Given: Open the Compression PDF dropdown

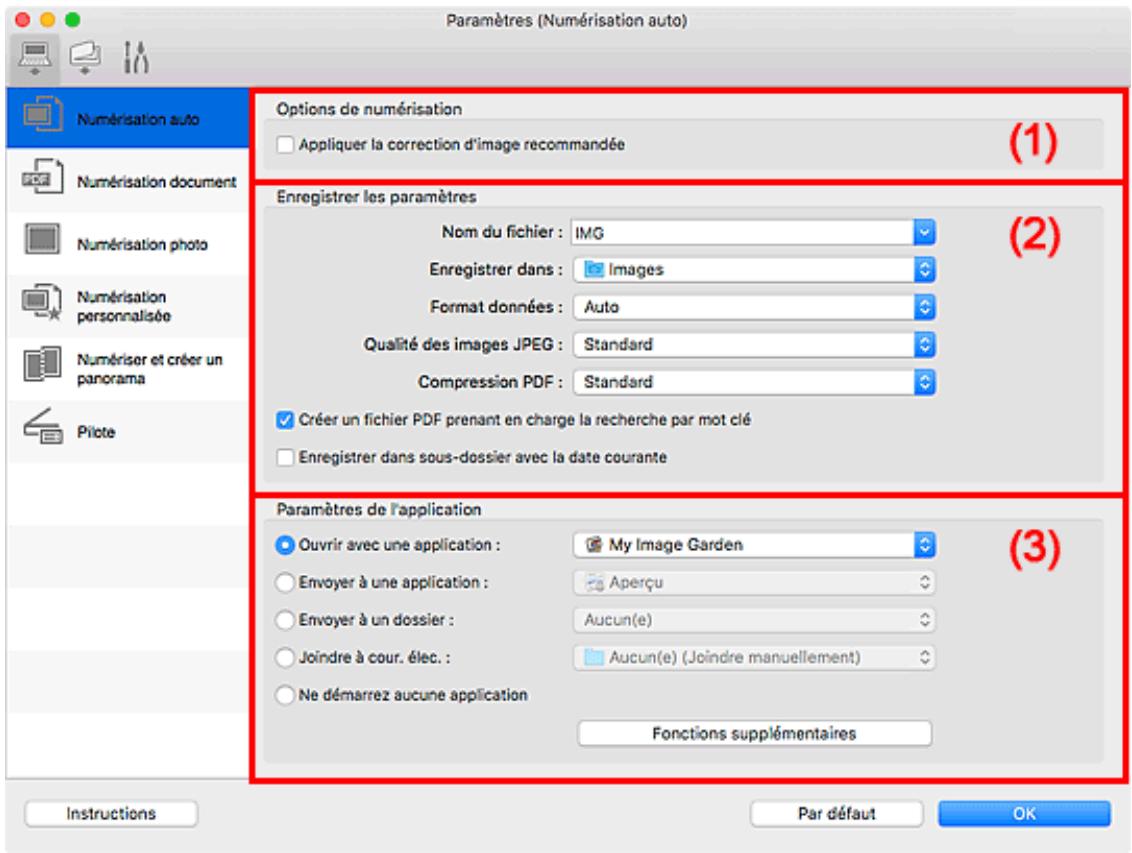Looking at the screenshot, I should 754,382.
